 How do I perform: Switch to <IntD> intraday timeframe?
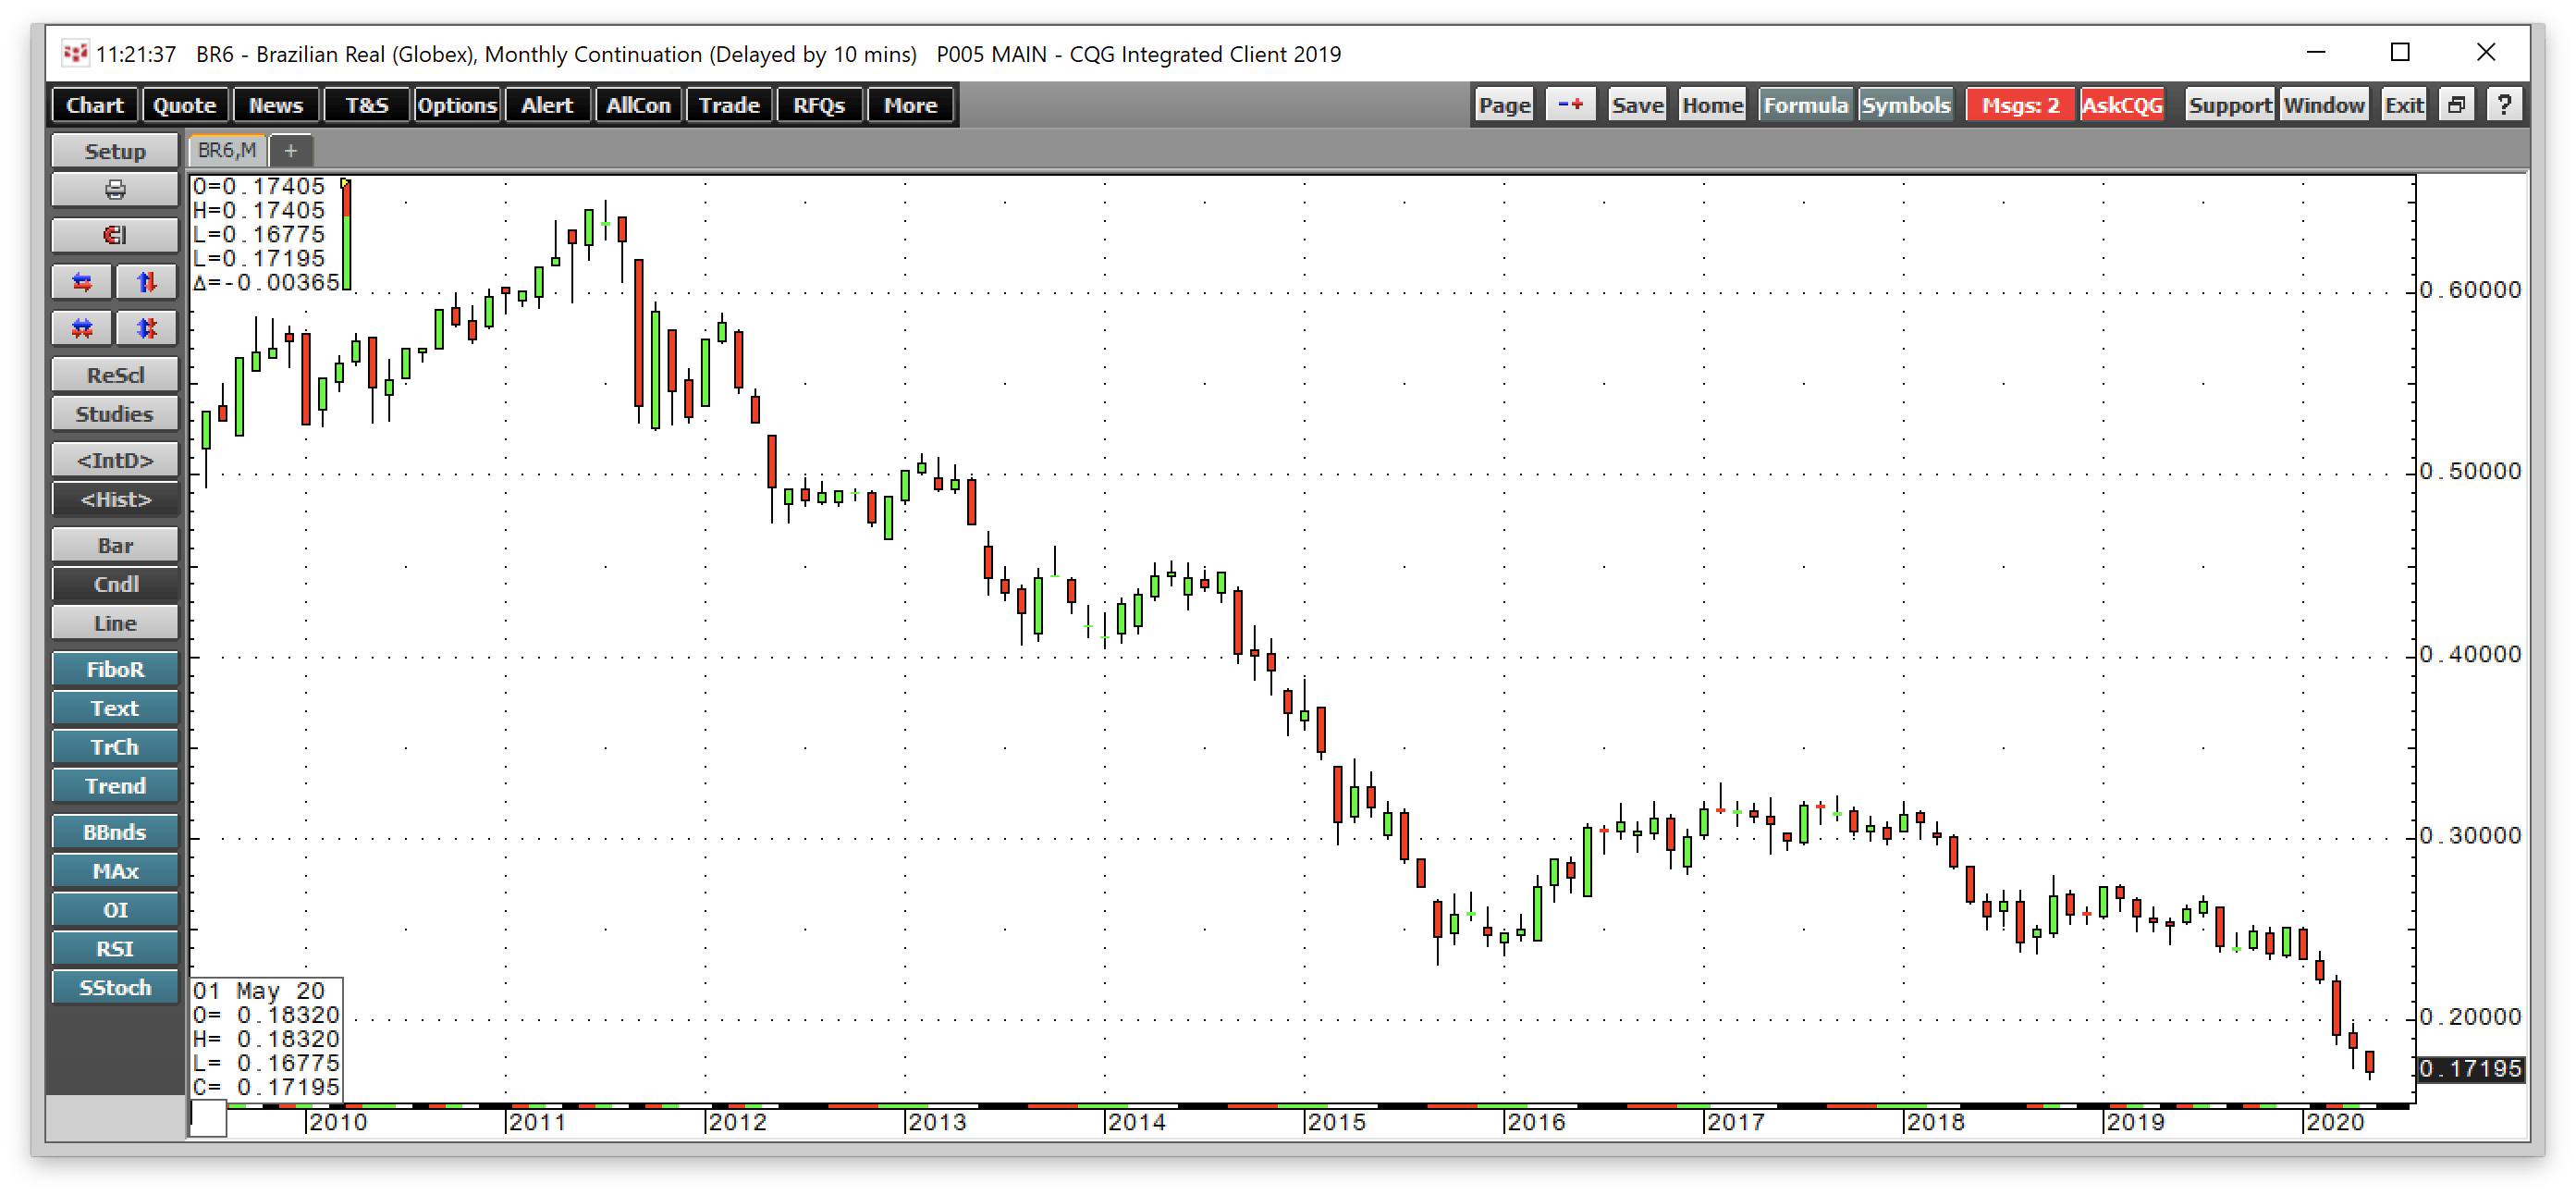tap(115, 460)
